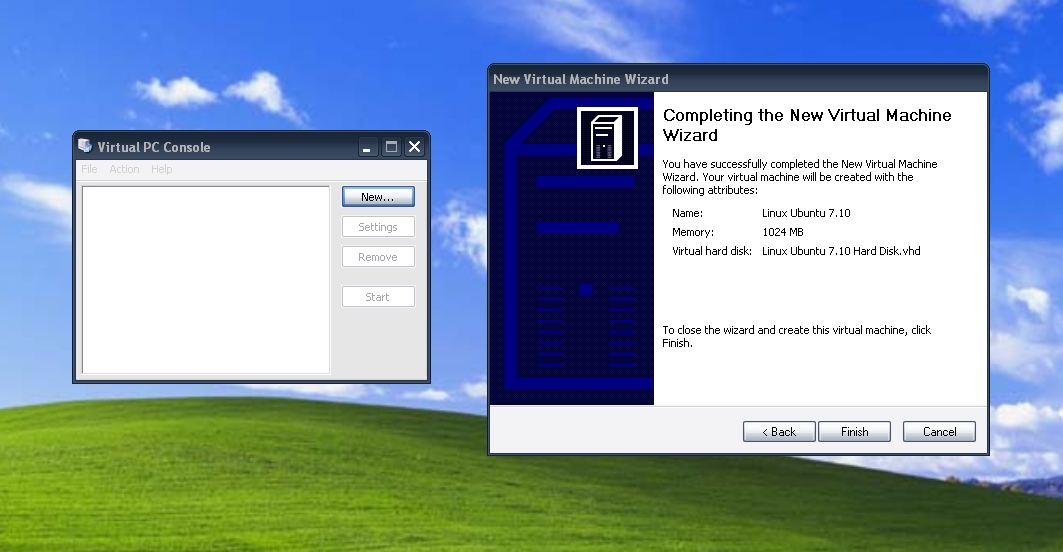Click New... in Virtual PC Console
Screen dimensions: 1063x552
(378, 197)
